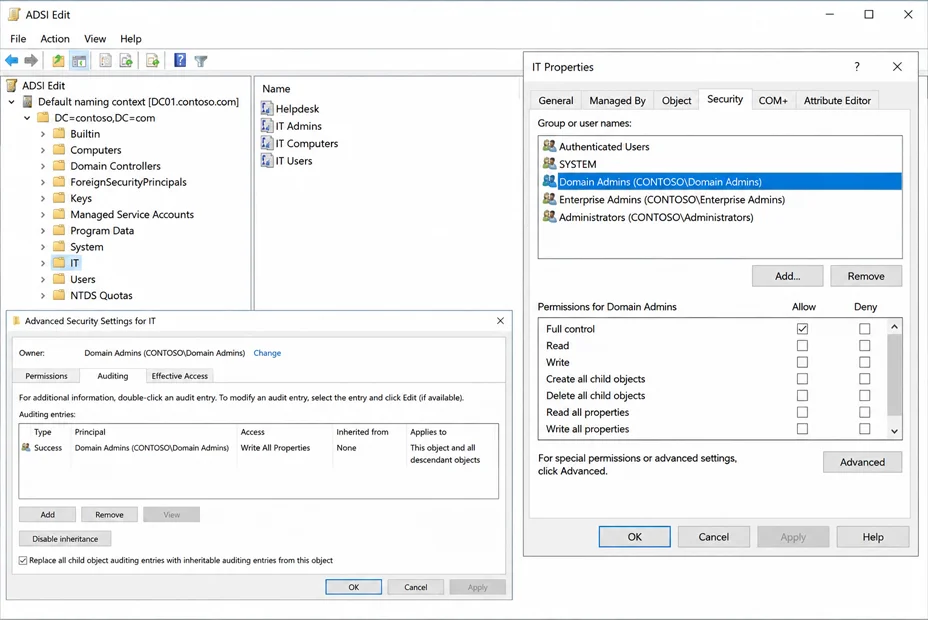
Task: Expand the Computers tree node
Action: (x=43, y=150)
